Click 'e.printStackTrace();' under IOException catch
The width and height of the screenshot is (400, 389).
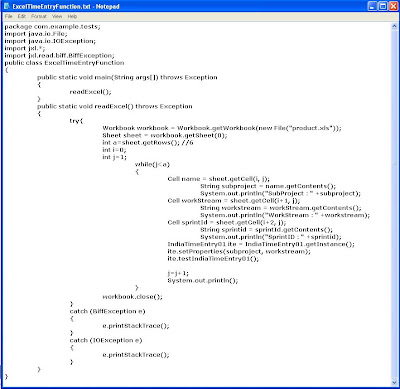(x=136, y=355)
